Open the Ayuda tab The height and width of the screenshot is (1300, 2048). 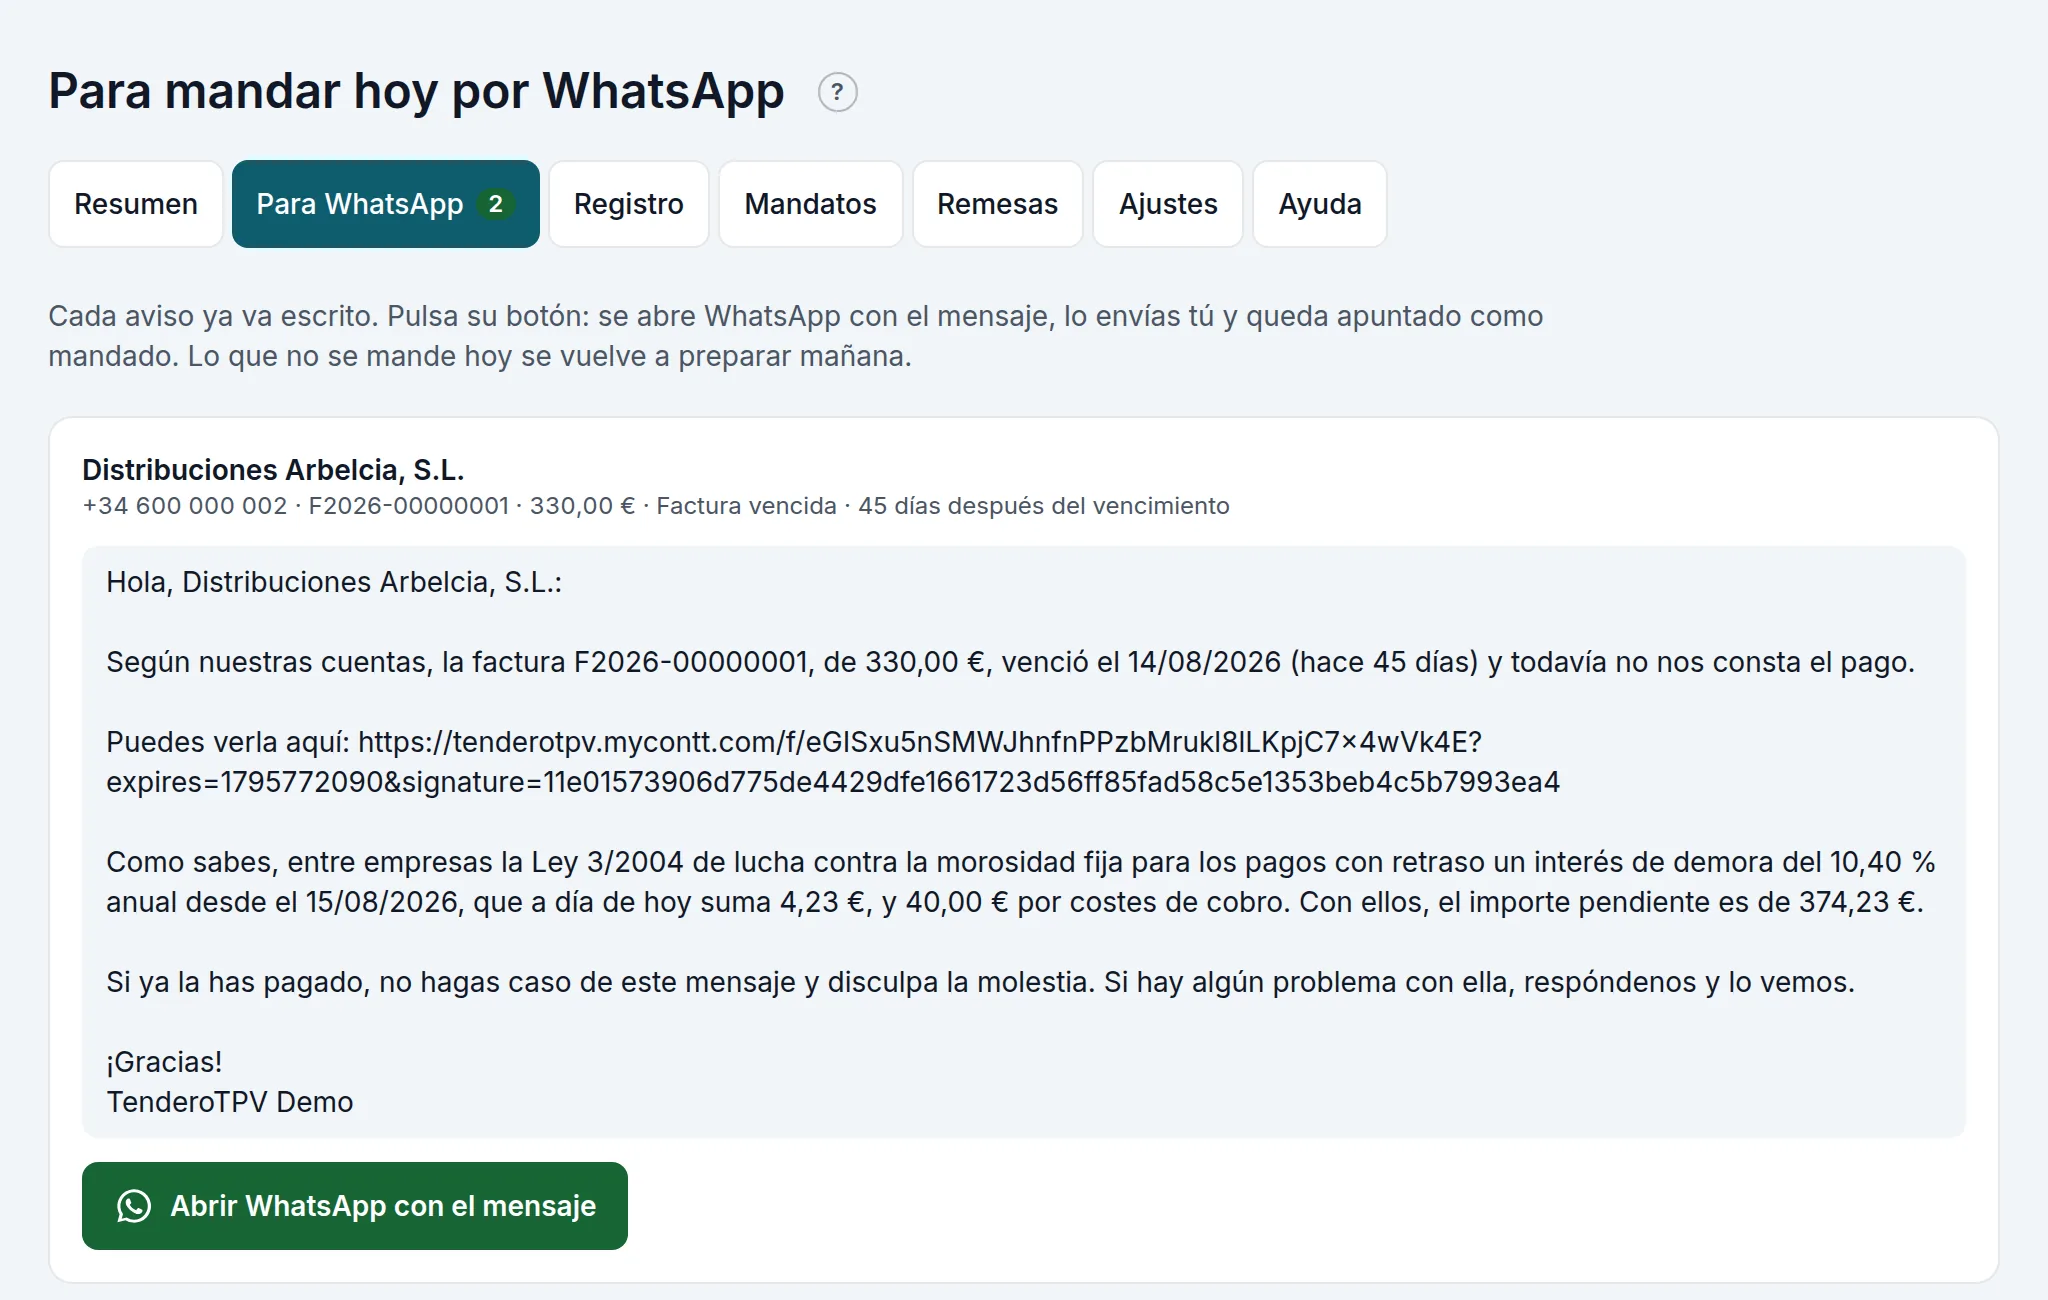click(x=1320, y=204)
